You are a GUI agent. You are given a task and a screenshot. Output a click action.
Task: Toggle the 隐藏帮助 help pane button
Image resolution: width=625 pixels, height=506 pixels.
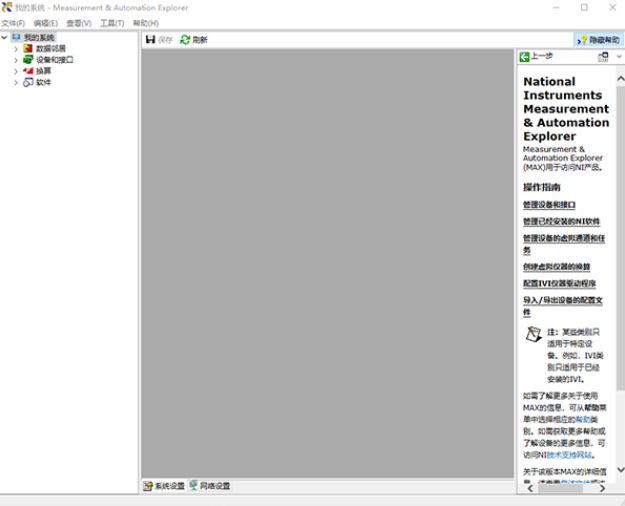[596, 40]
